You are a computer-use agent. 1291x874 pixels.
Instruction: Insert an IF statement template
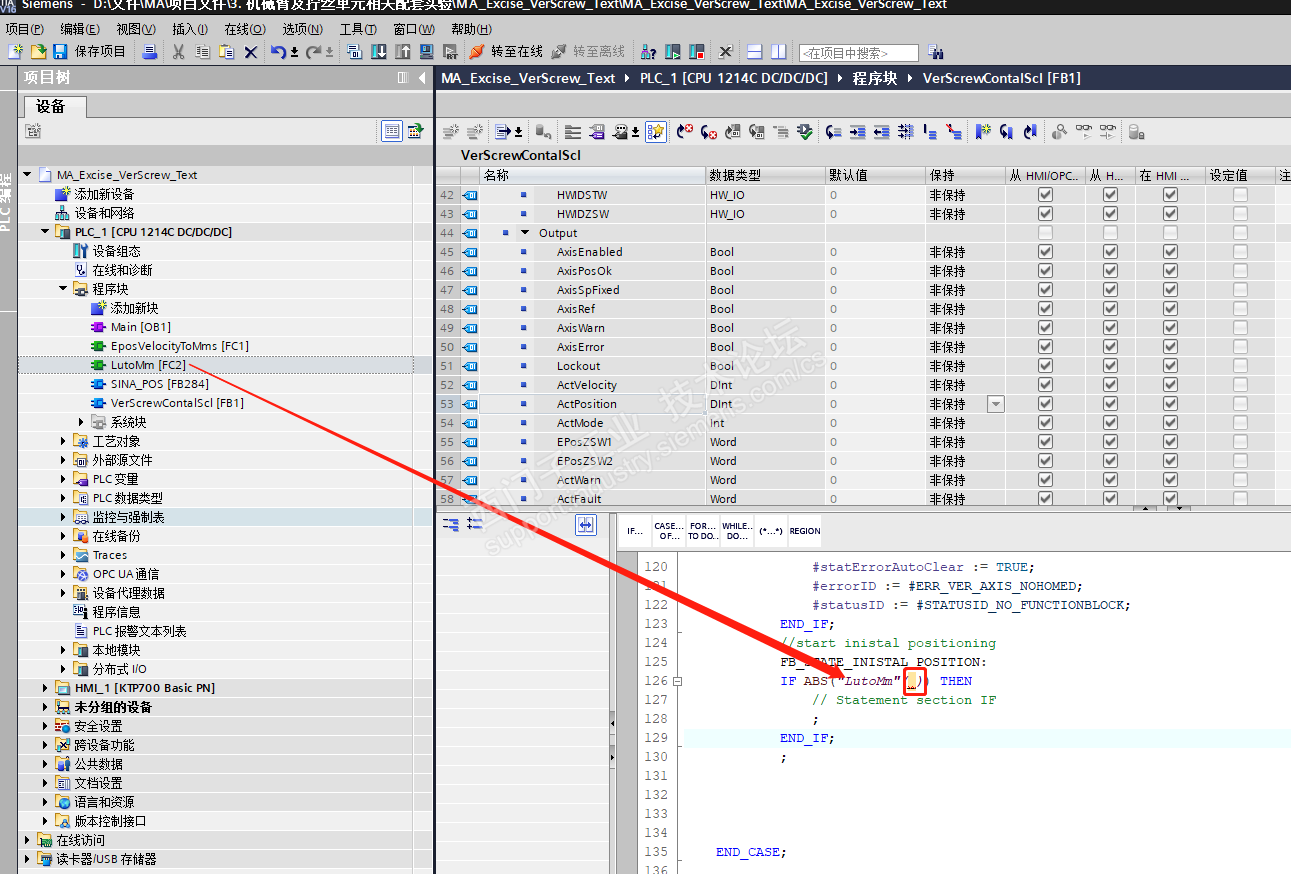pos(635,531)
